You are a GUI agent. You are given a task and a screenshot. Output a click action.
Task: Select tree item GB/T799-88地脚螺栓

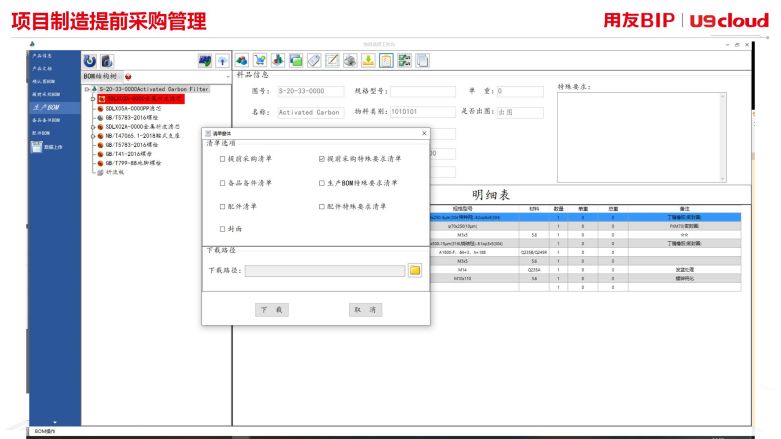tap(133, 163)
